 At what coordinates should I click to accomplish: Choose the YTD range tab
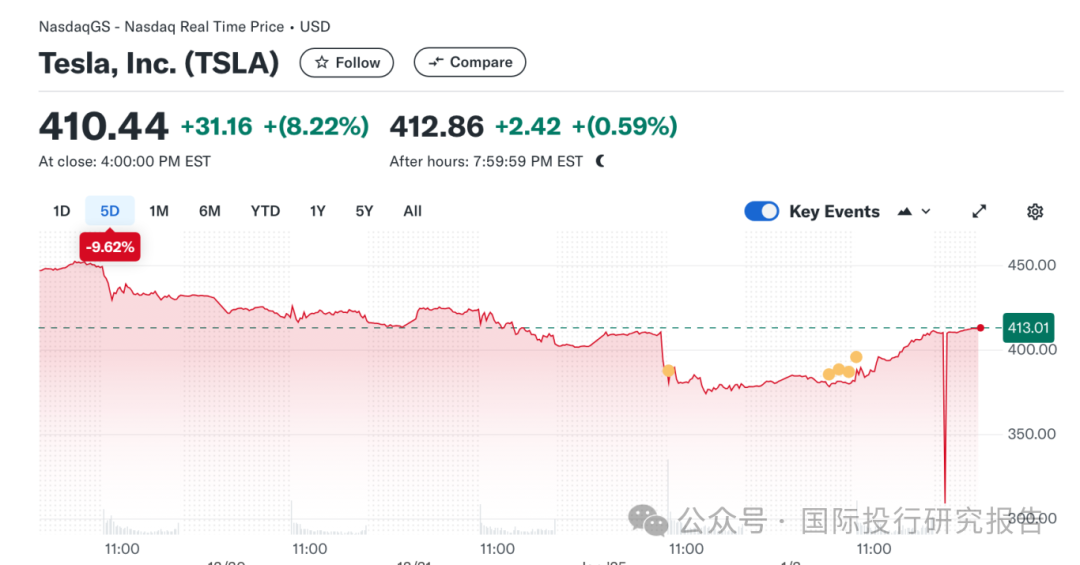click(x=265, y=211)
